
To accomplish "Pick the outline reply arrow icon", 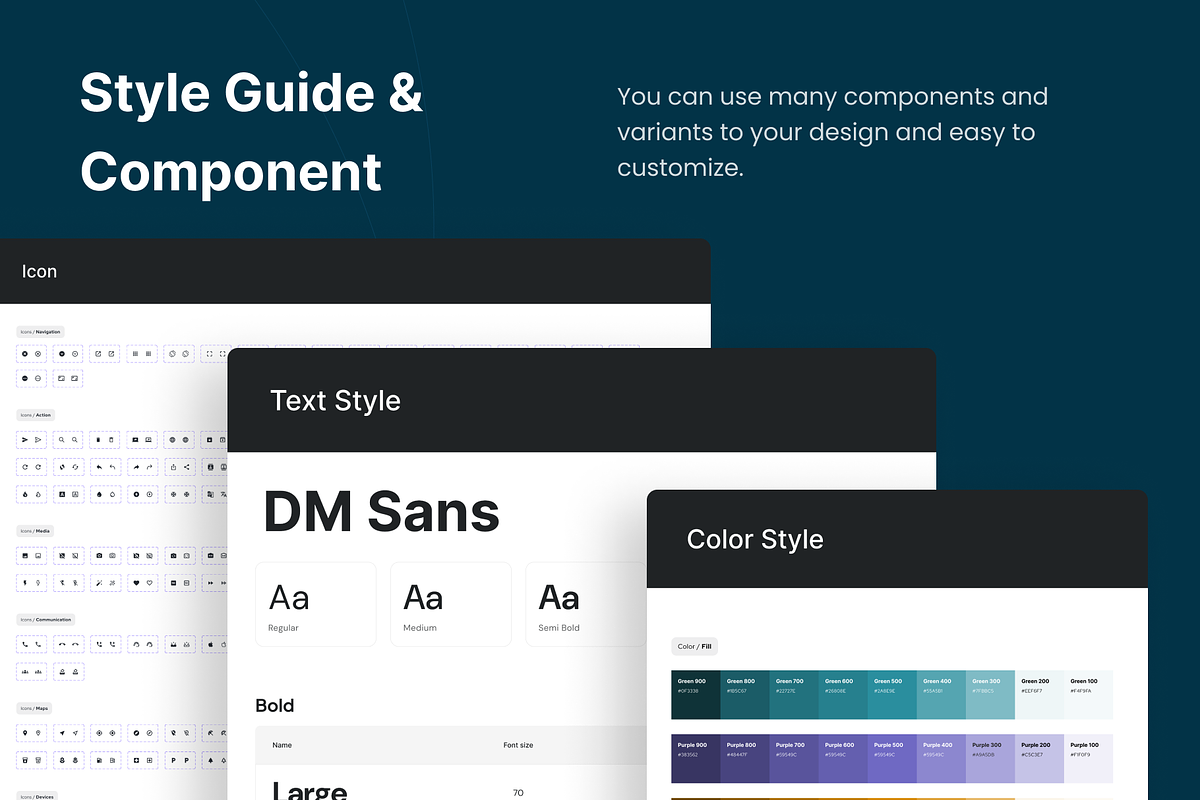I will tap(112, 467).
